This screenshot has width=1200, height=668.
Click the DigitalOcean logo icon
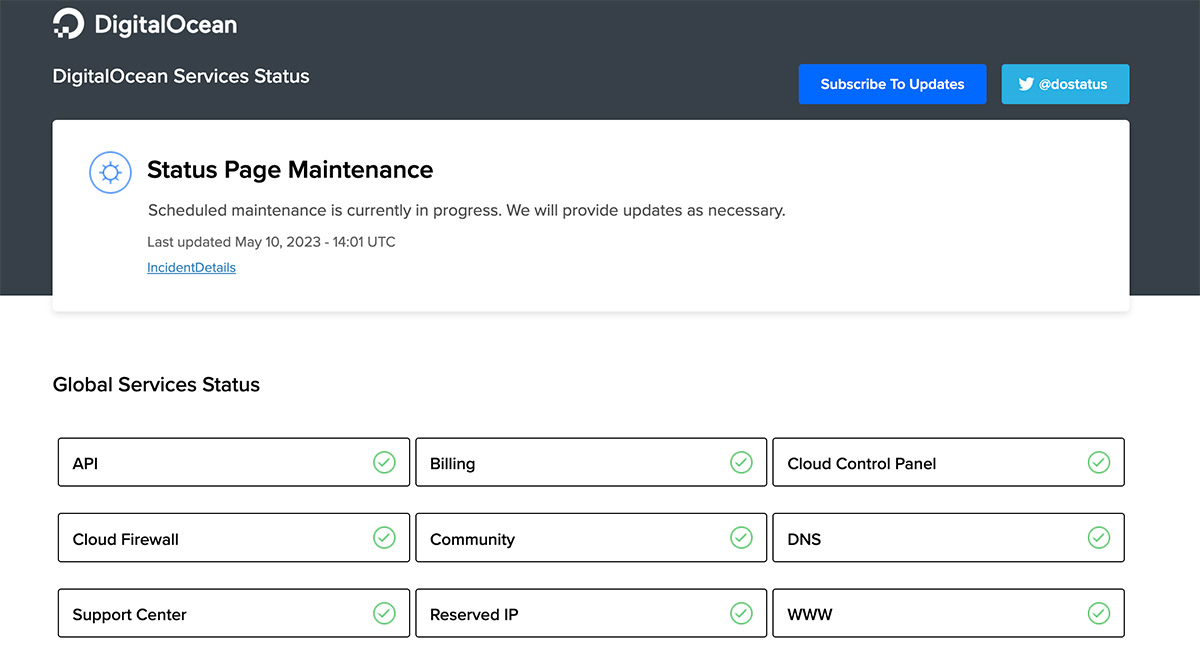68,23
